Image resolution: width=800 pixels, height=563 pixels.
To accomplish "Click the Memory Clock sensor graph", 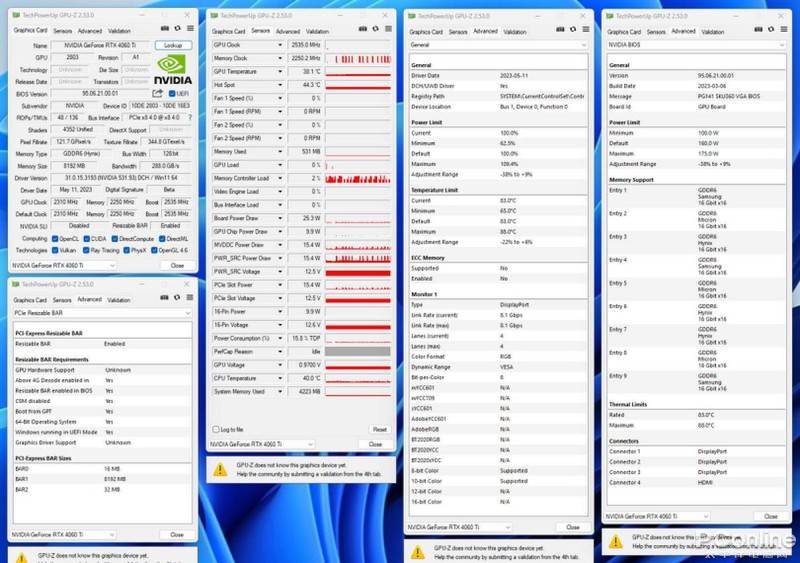I will click(x=358, y=58).
